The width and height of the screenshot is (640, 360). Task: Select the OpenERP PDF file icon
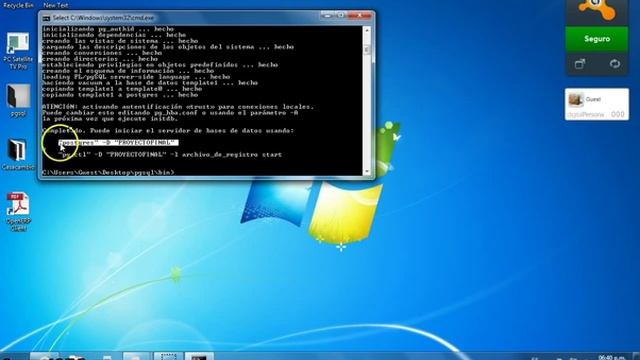[x=18, y=211]
